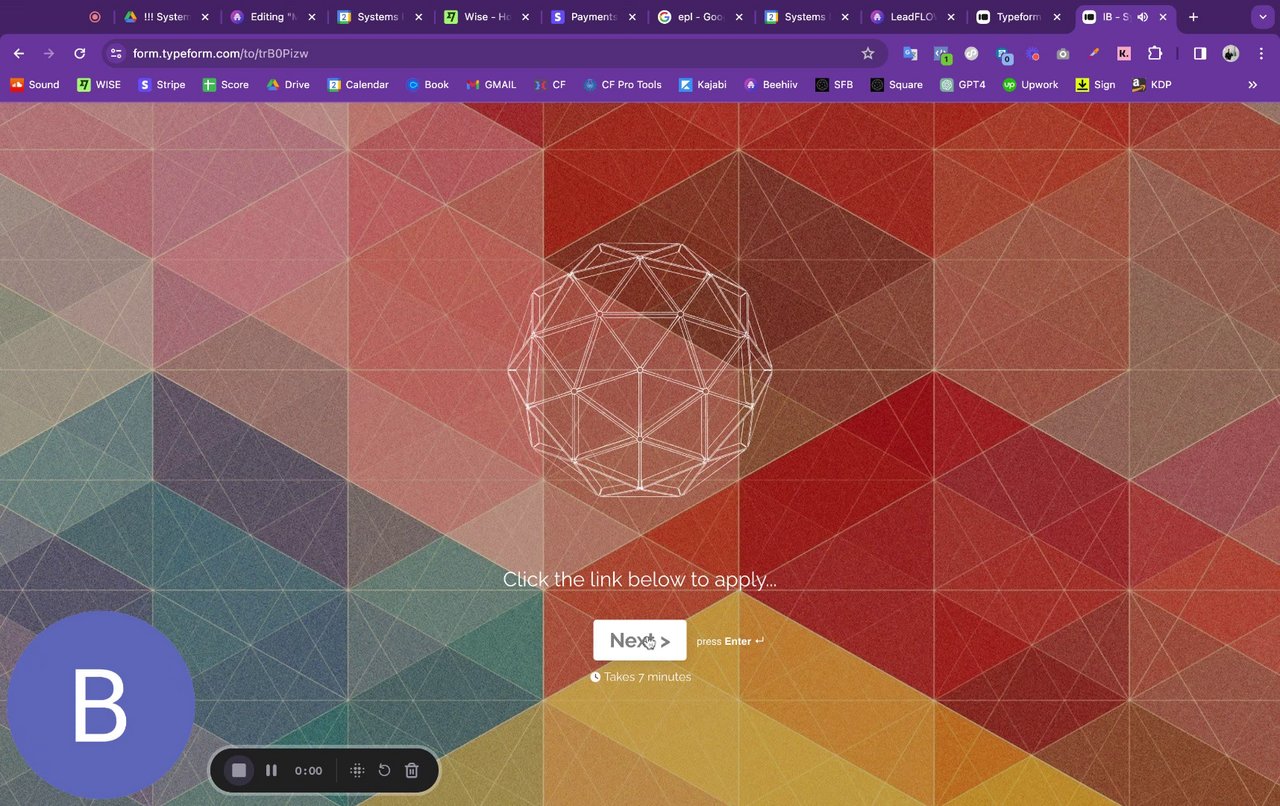Reload the current page
Viewport: 1280px width, 806px height.
coord(80,53)
